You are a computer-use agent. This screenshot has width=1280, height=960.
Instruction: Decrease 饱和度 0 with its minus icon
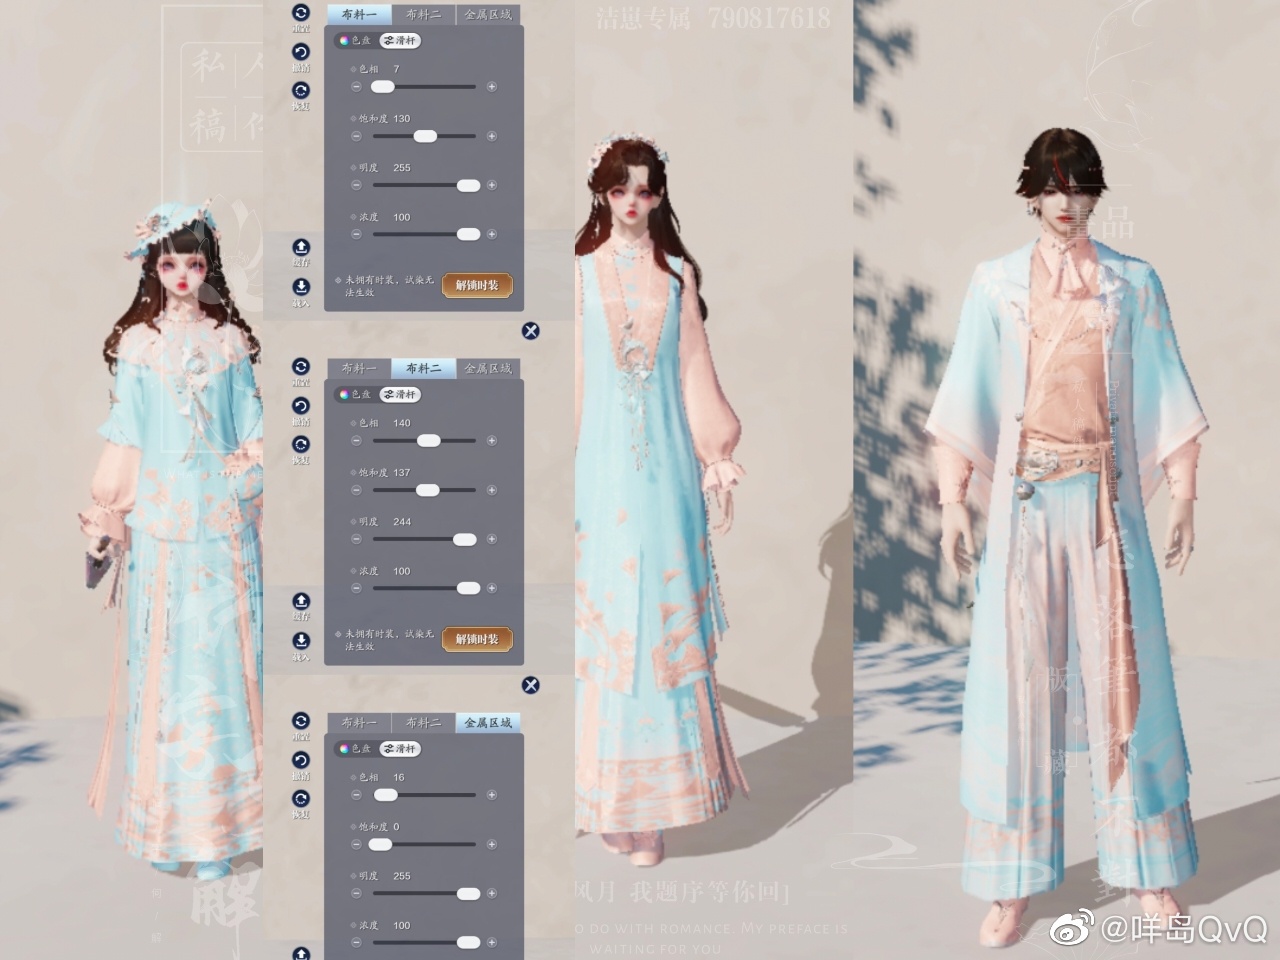pyautogui.click(x=357, y=844)
